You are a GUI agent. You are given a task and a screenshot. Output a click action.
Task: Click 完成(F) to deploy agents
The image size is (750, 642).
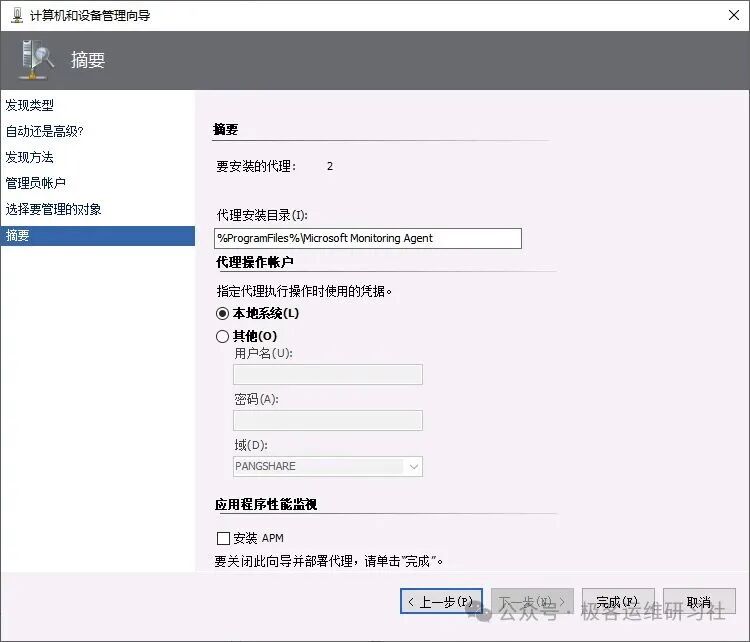(618, 601)
